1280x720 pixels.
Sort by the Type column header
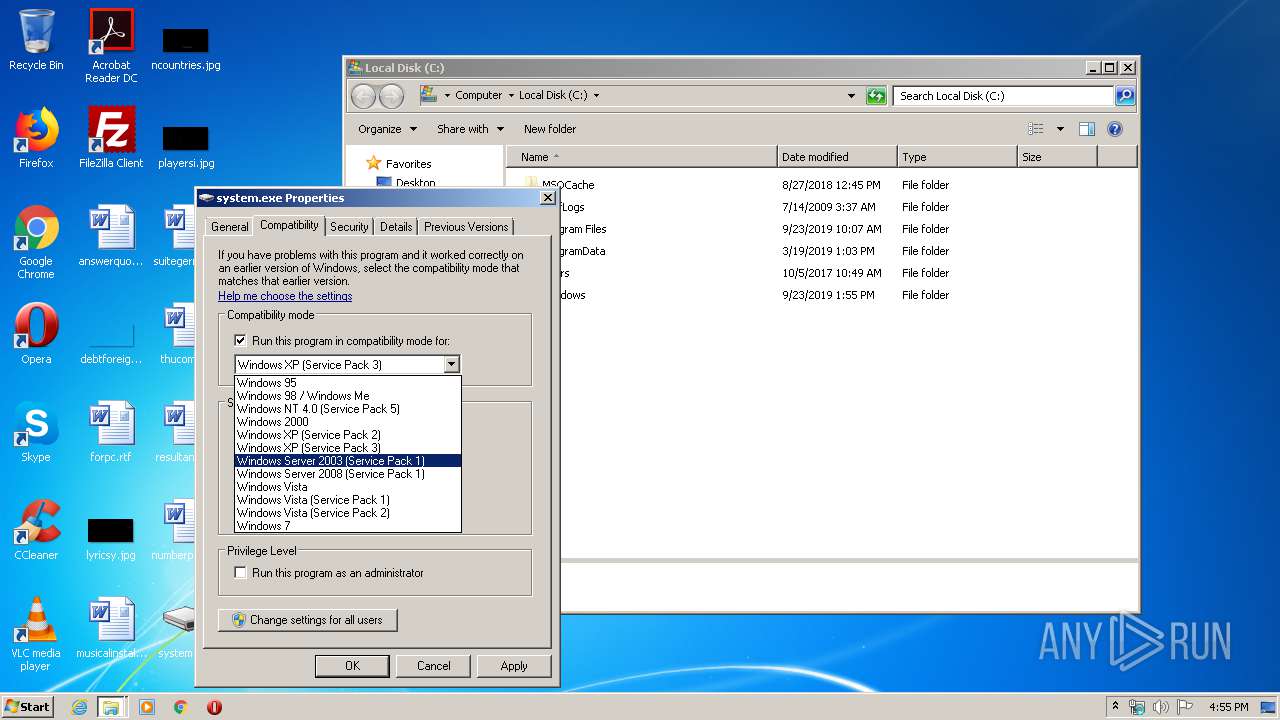957,157
